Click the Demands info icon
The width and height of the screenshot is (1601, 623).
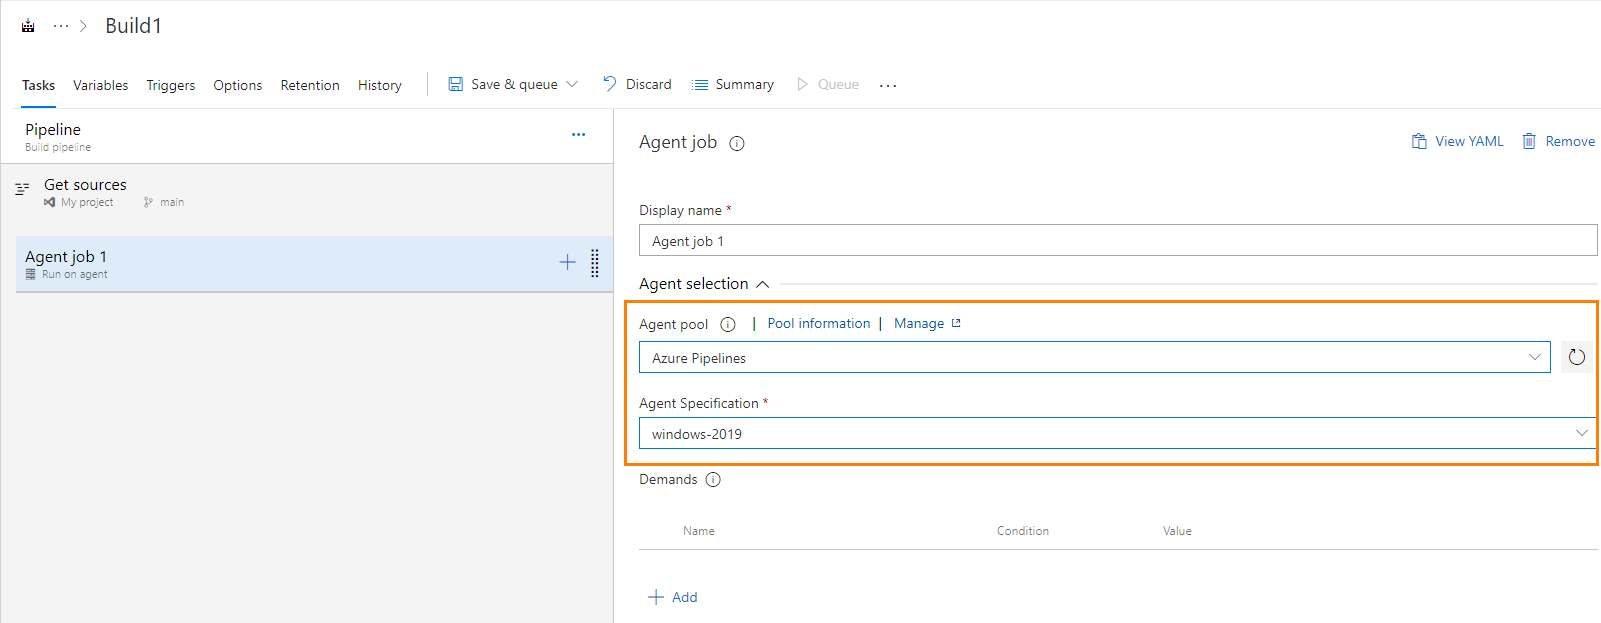(713, 480)
